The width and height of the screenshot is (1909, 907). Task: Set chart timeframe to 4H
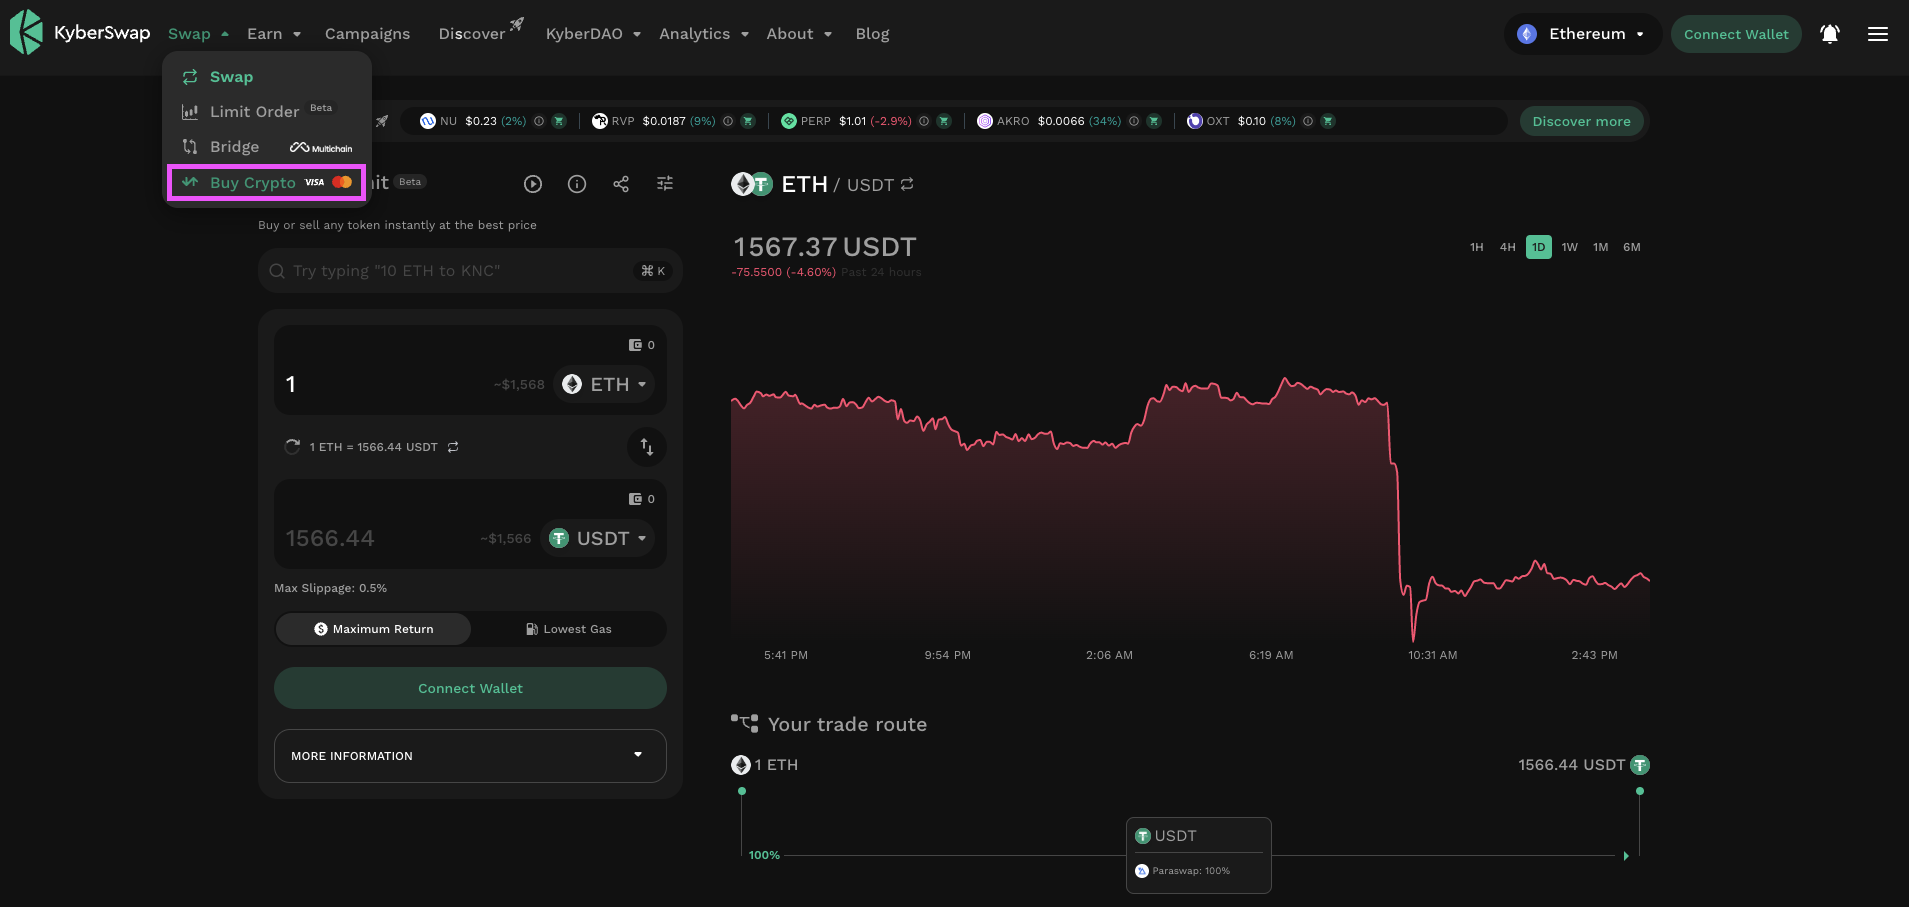1508,247
